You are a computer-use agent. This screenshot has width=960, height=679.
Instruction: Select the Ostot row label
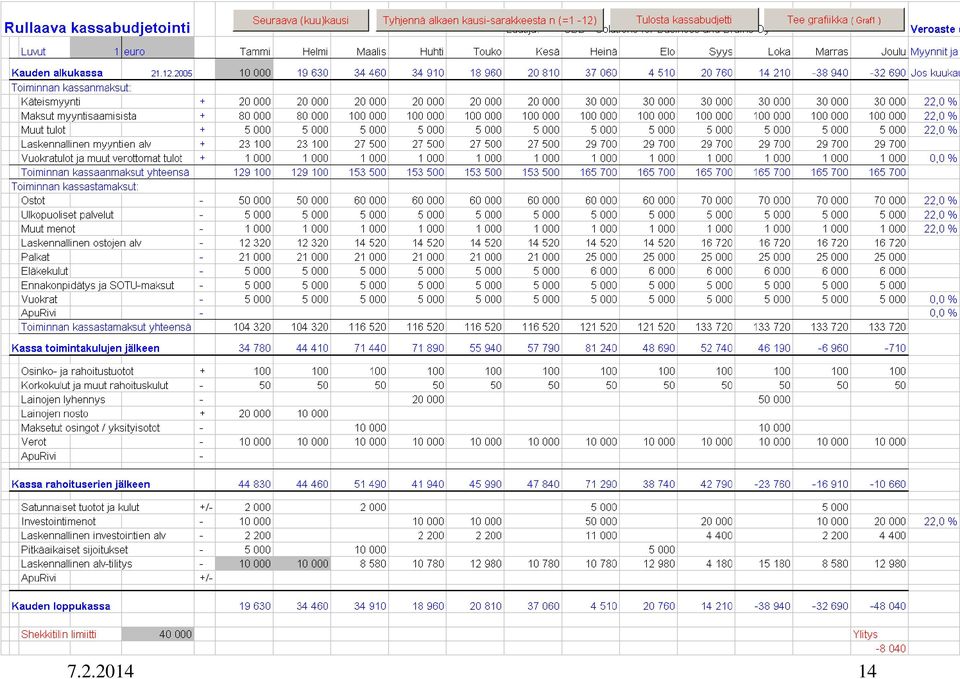[x=33, y=200]
